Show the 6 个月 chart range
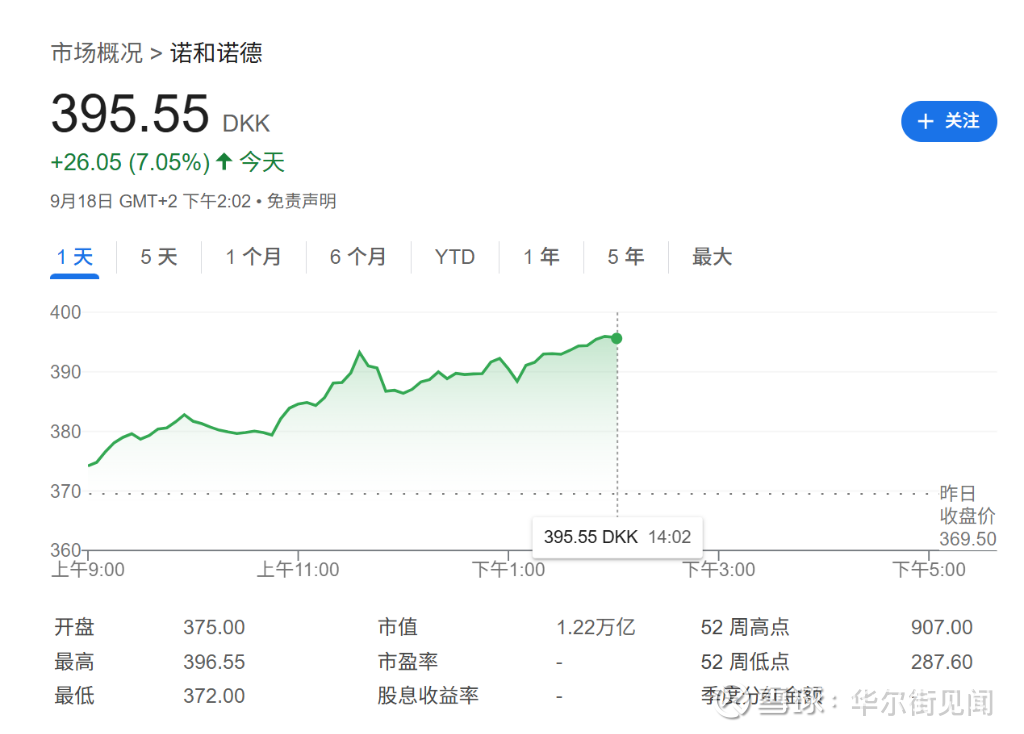 pyautogui.click(x=357, y=257)
